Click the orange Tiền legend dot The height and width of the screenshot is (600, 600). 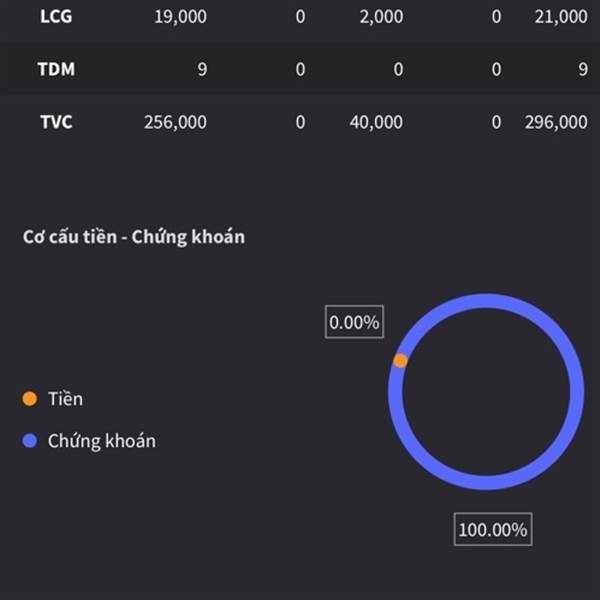pyautogui.click(x=29, y=398)
